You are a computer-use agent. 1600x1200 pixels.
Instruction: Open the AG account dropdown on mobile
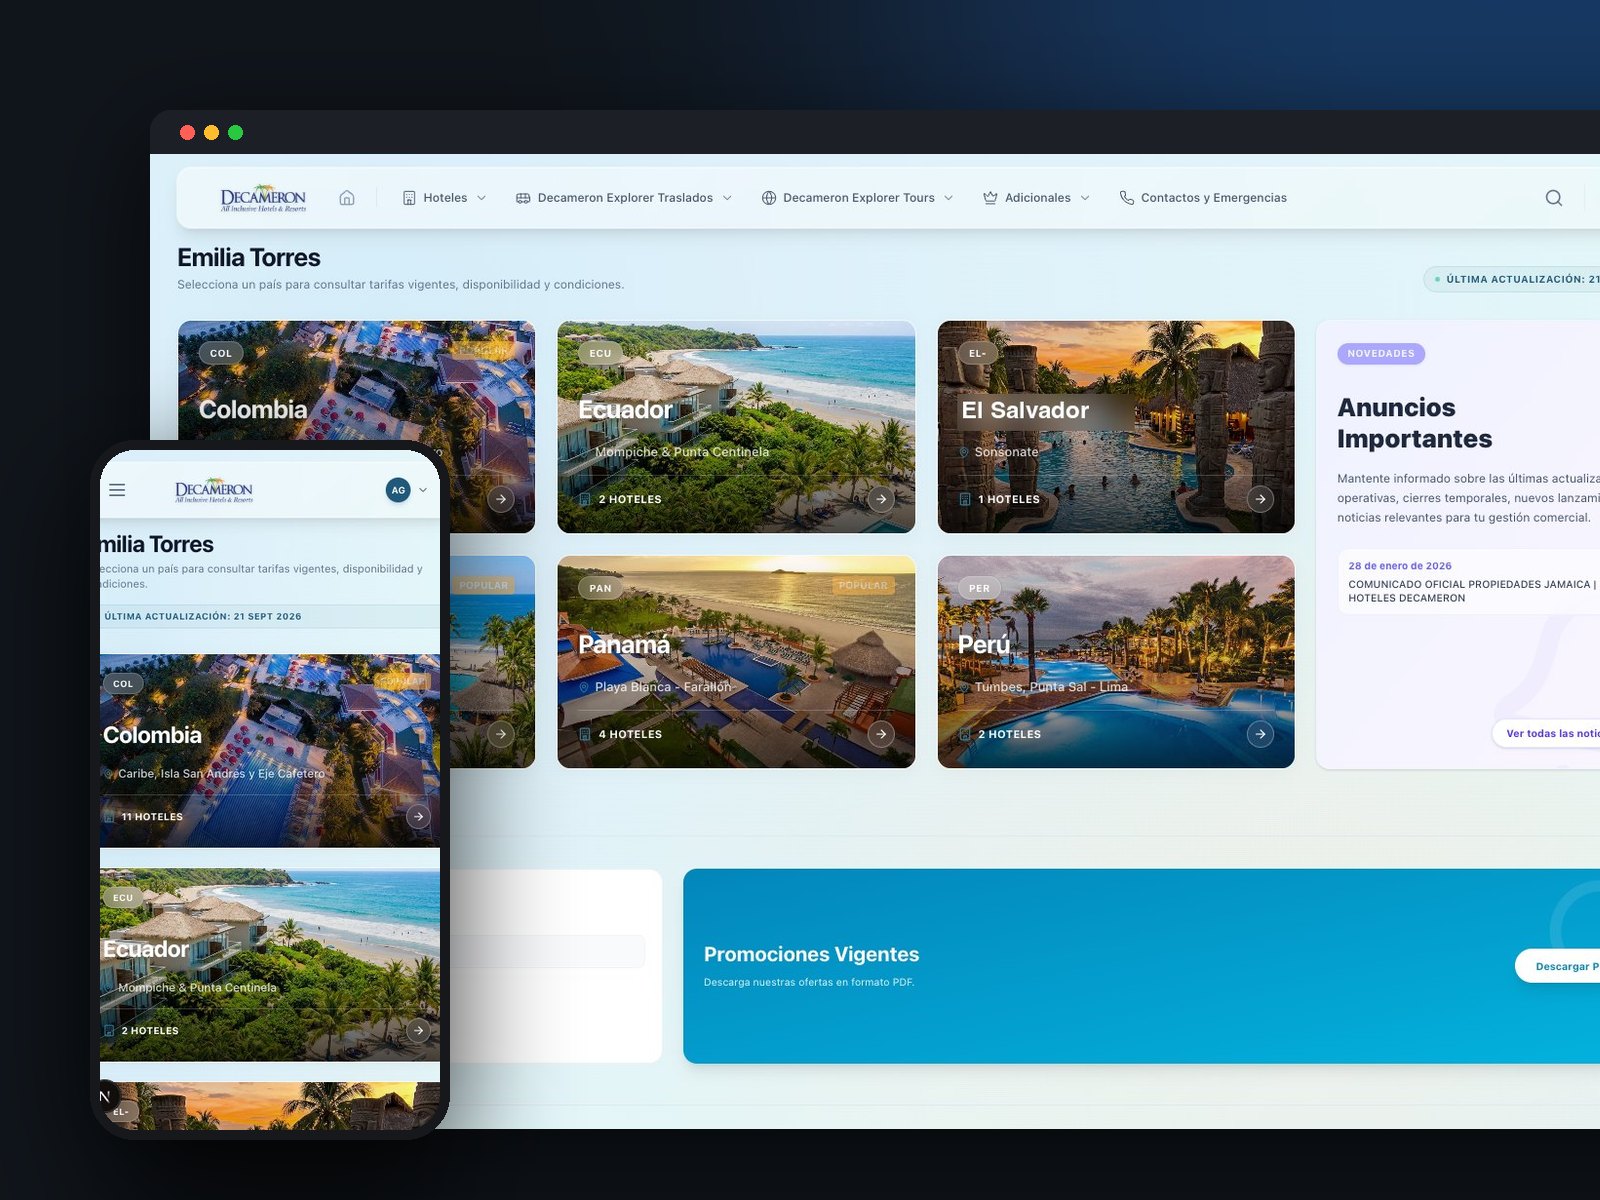click(407, 490)
